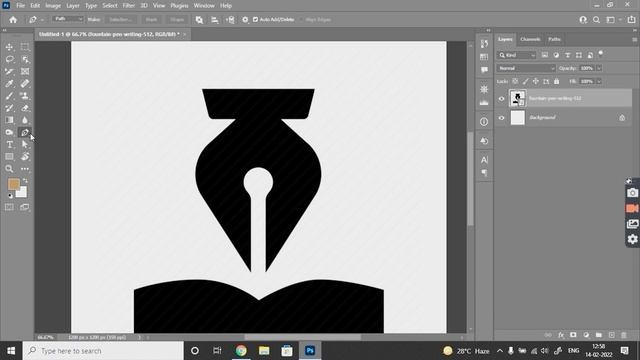
Task: Open the Kind filter dropdown
Action: point(517,55)
